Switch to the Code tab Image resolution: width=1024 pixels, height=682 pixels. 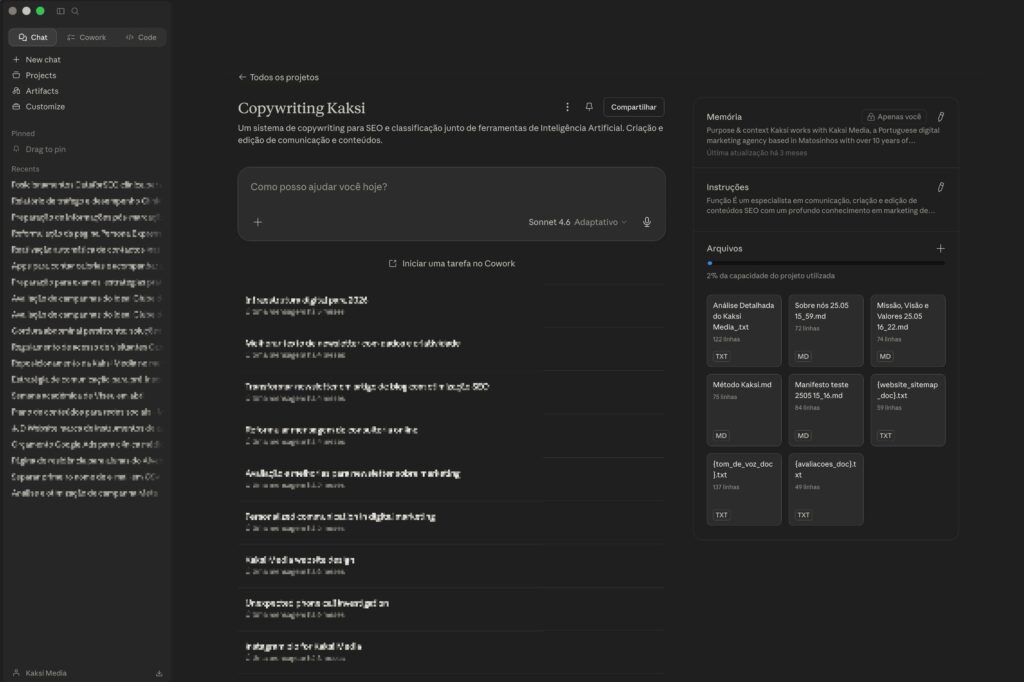tap(141, 37)
